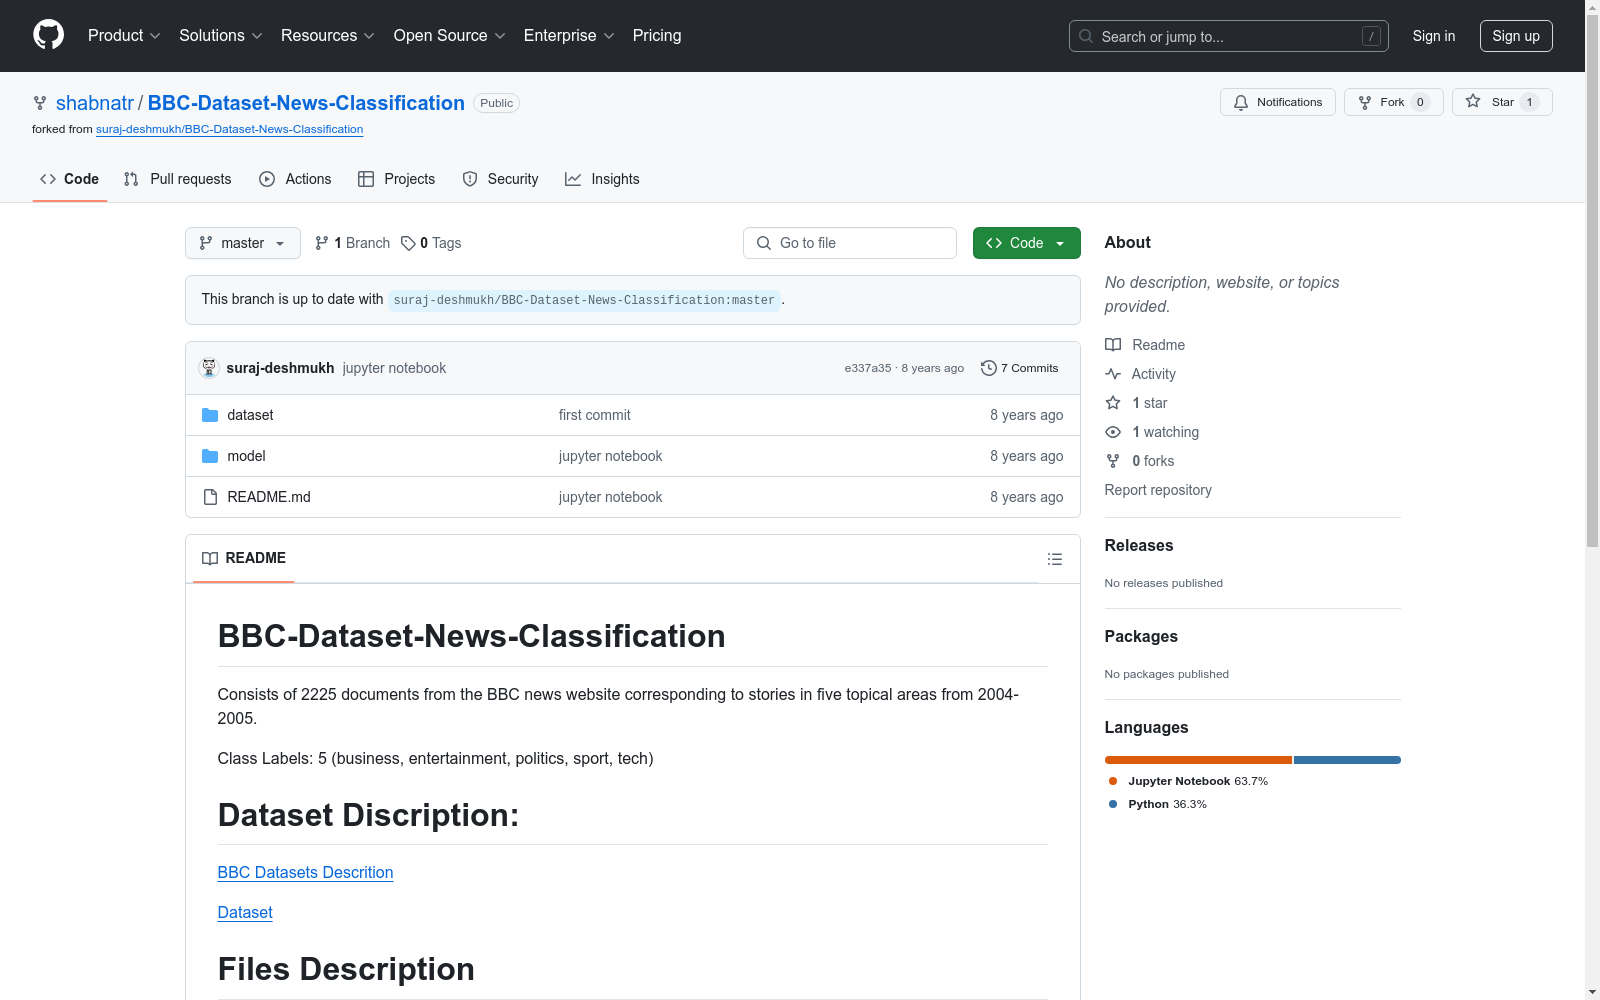Click the Jupyter Notebook 63.7% language link
The width and height of the screenshot is (1600, 1000).
tap(1189, 781)
